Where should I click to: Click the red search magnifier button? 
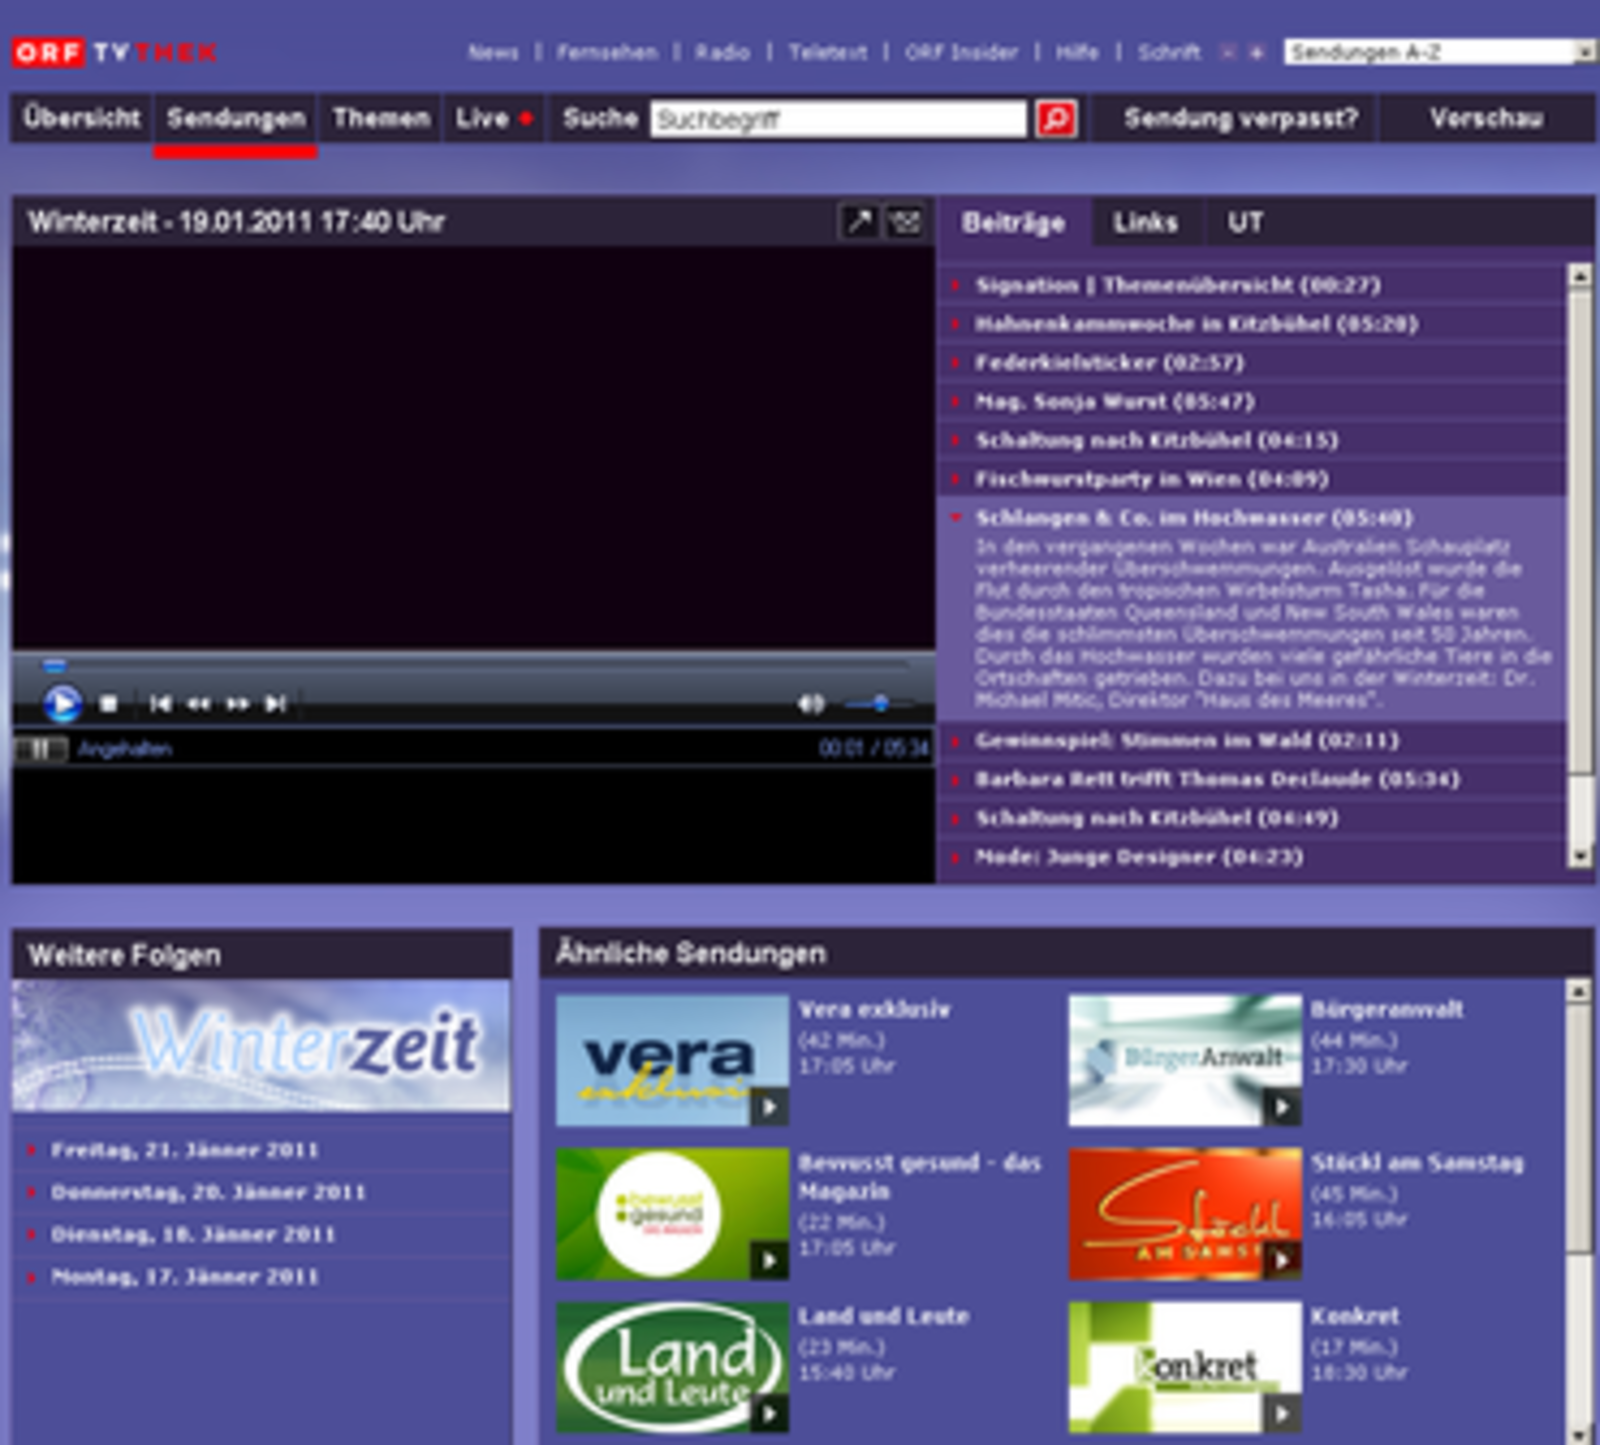click(1056, 119)
